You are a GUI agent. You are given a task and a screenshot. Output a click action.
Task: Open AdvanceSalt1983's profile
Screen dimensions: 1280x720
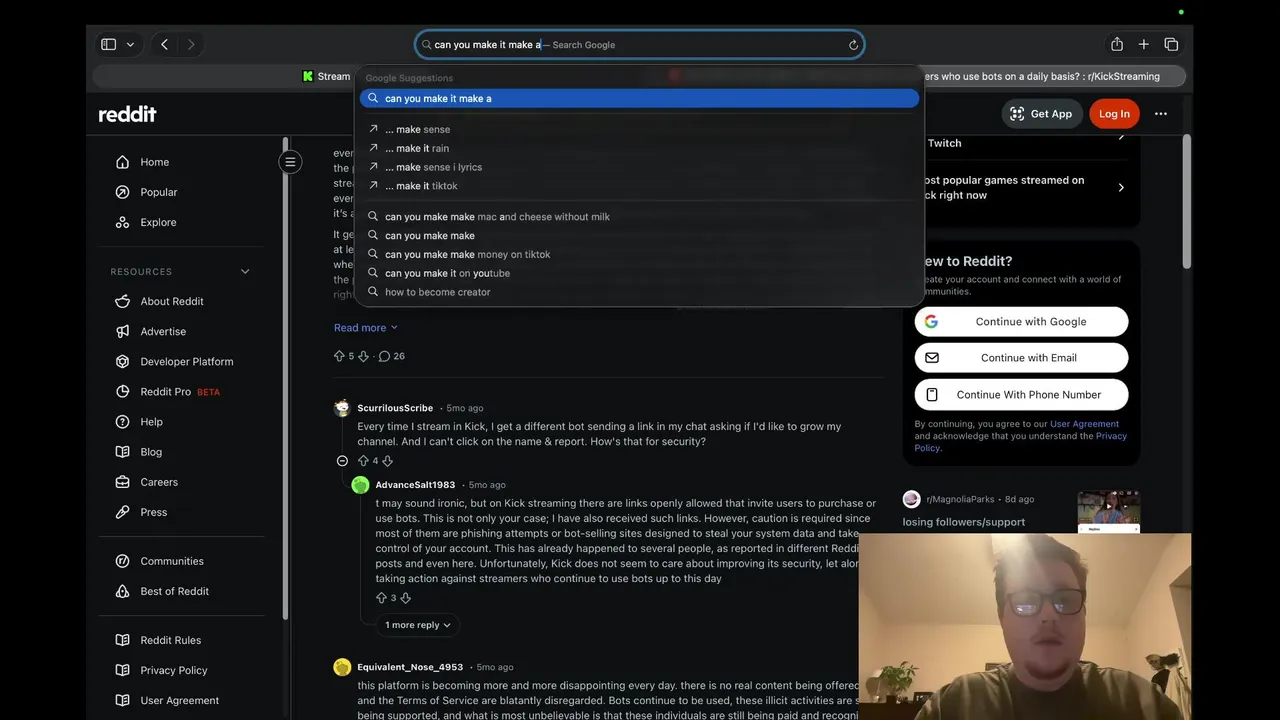pos(415,485)
